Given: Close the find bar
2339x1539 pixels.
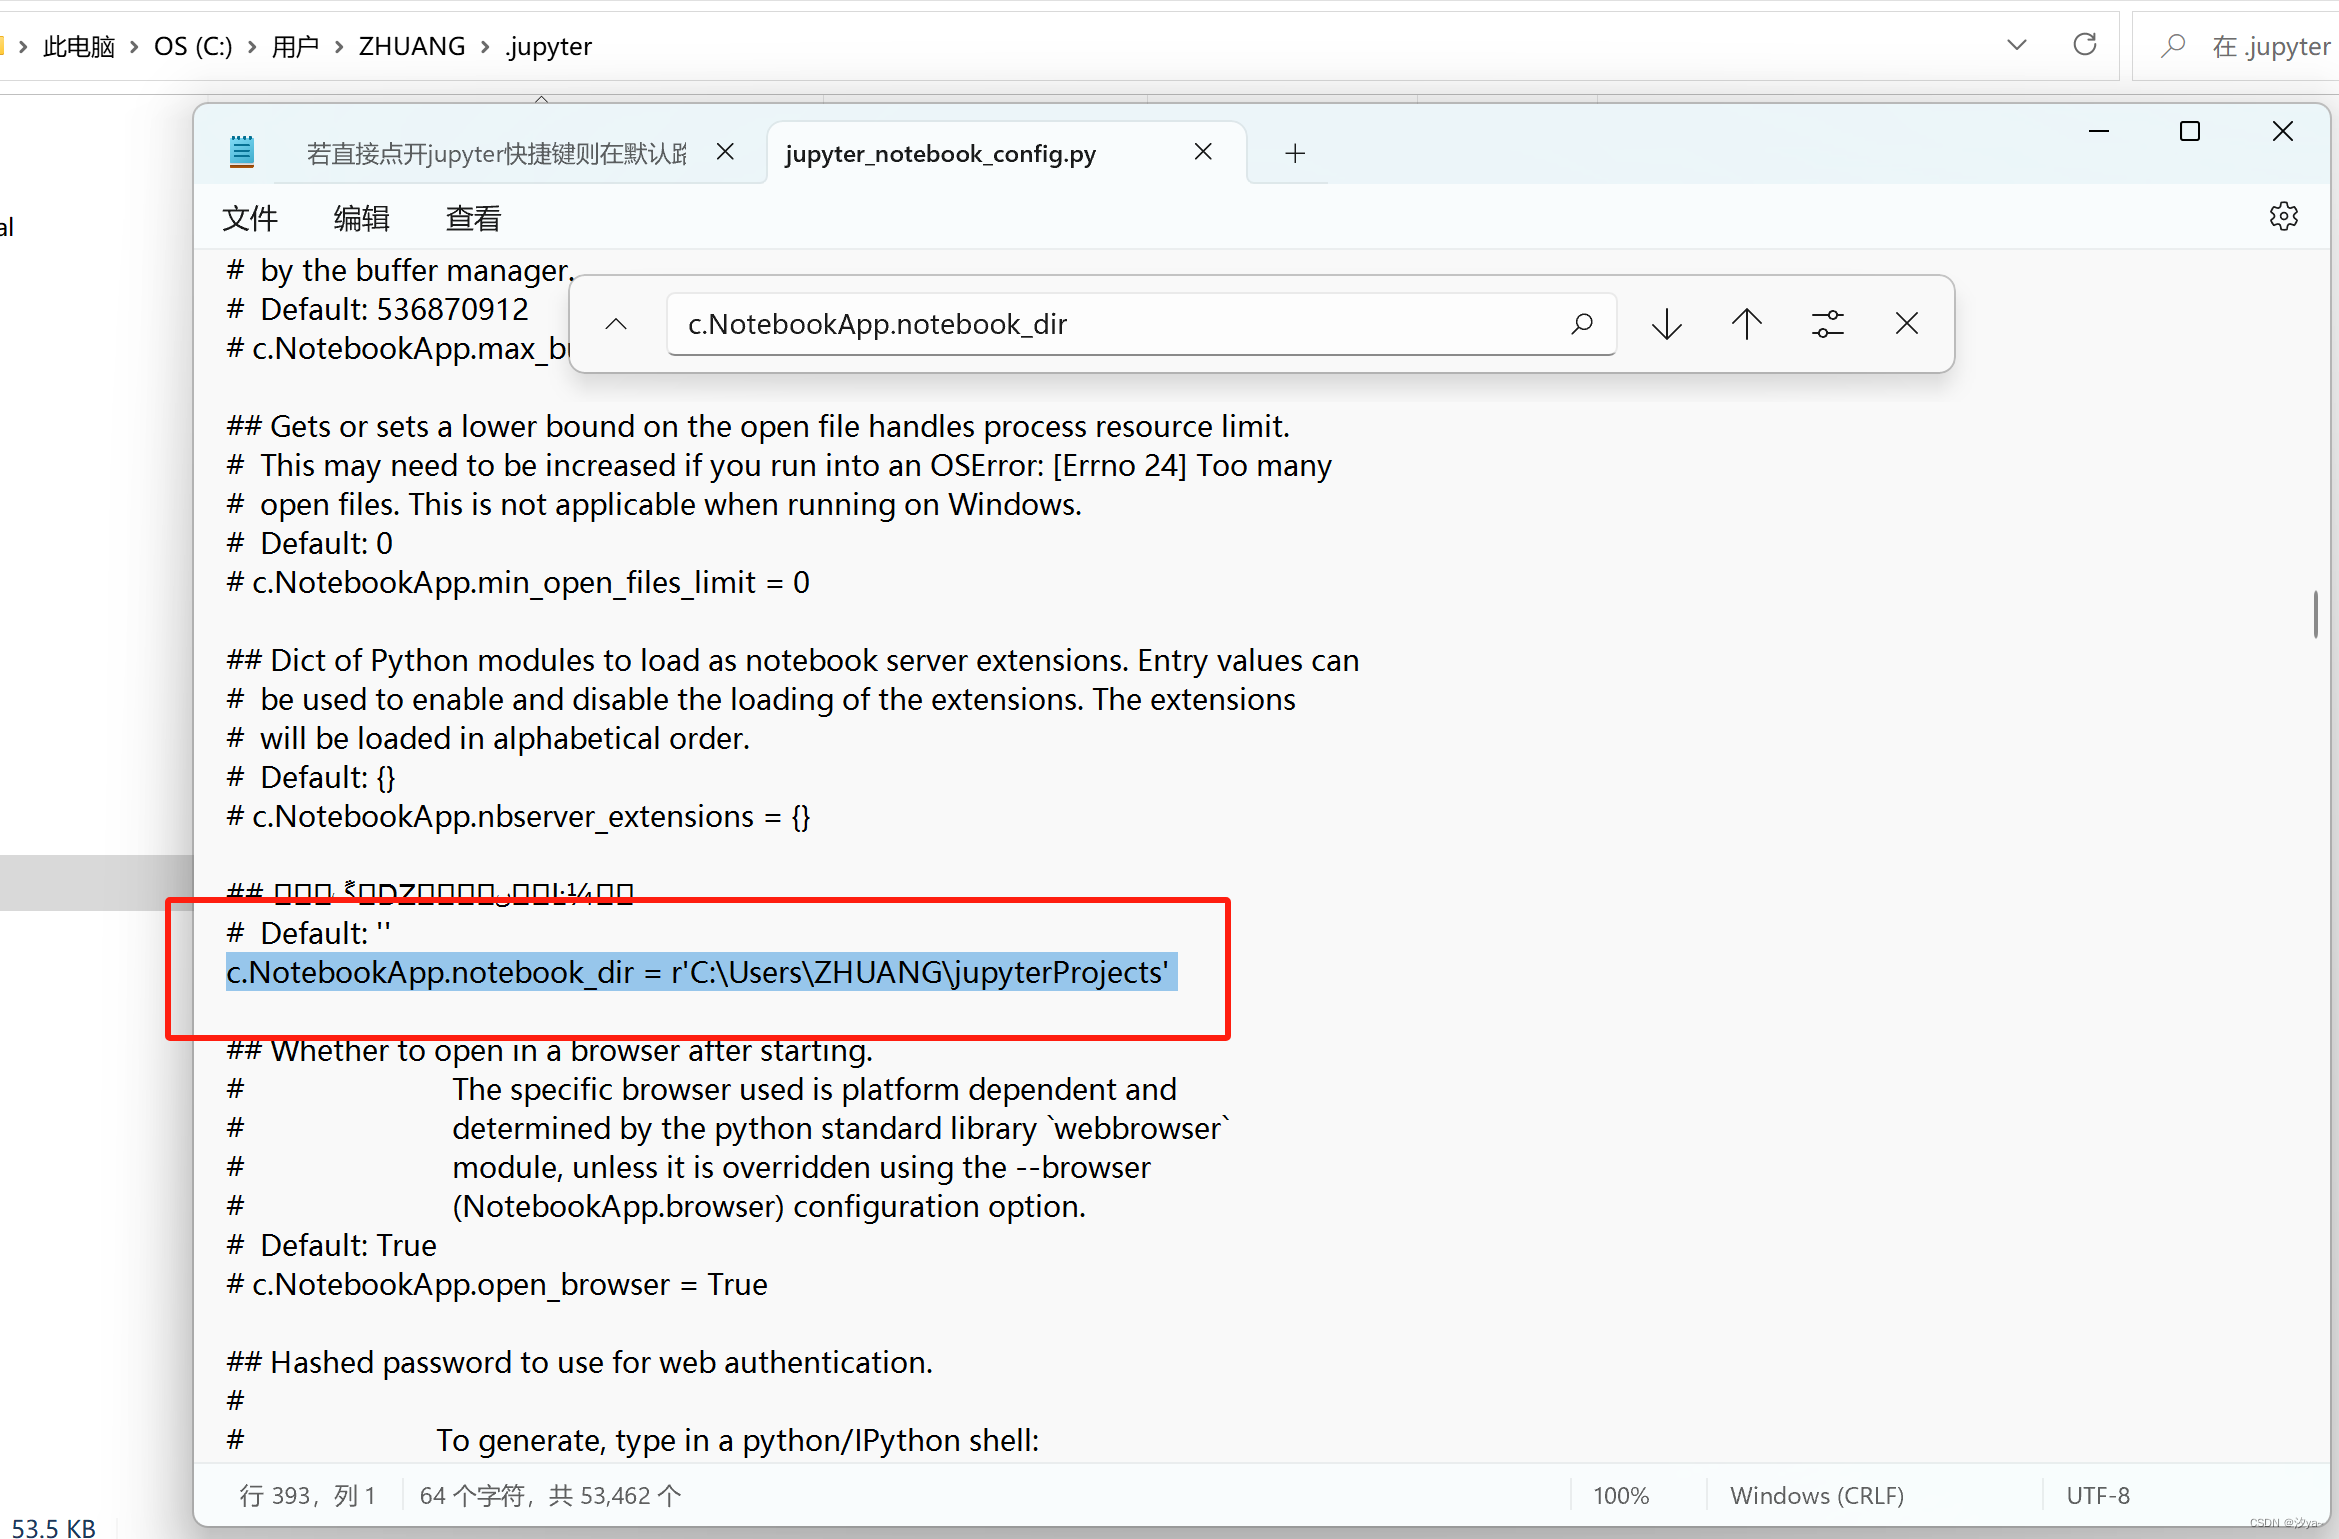Looking at the screenshot, I should click(1907, 324).
